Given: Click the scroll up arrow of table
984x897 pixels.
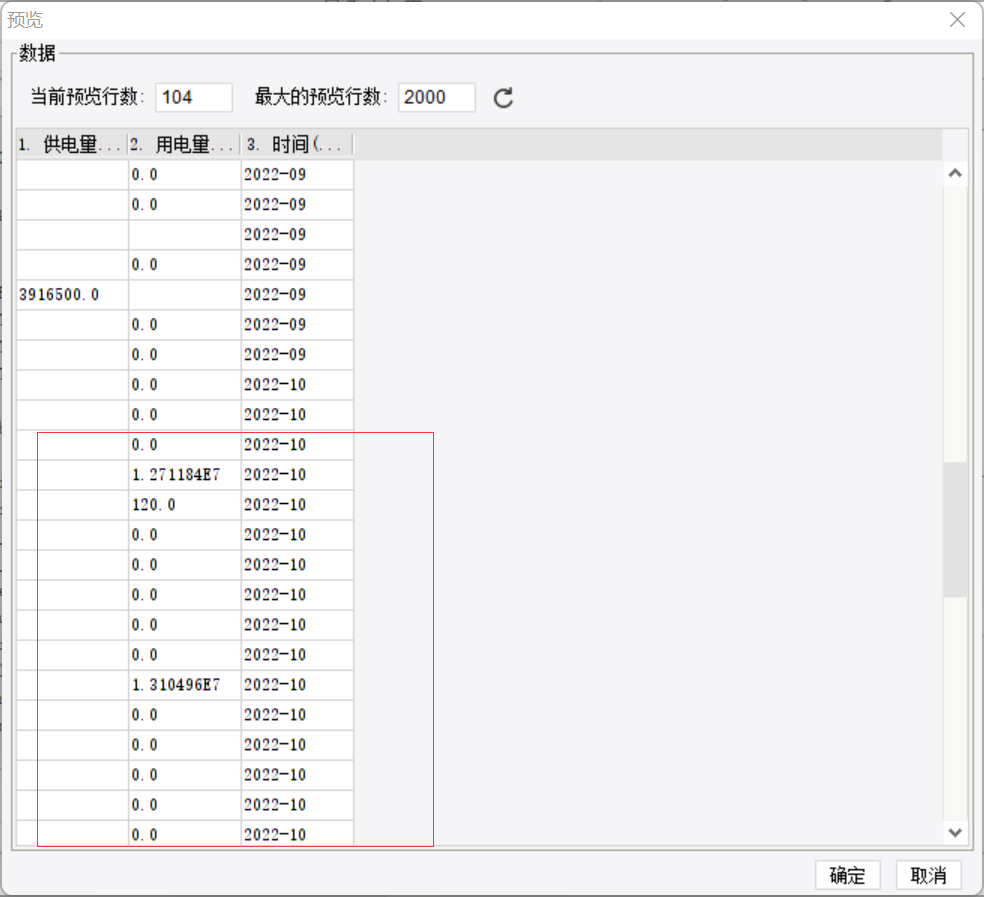Looking at the screenshot, I should [955, 173].
